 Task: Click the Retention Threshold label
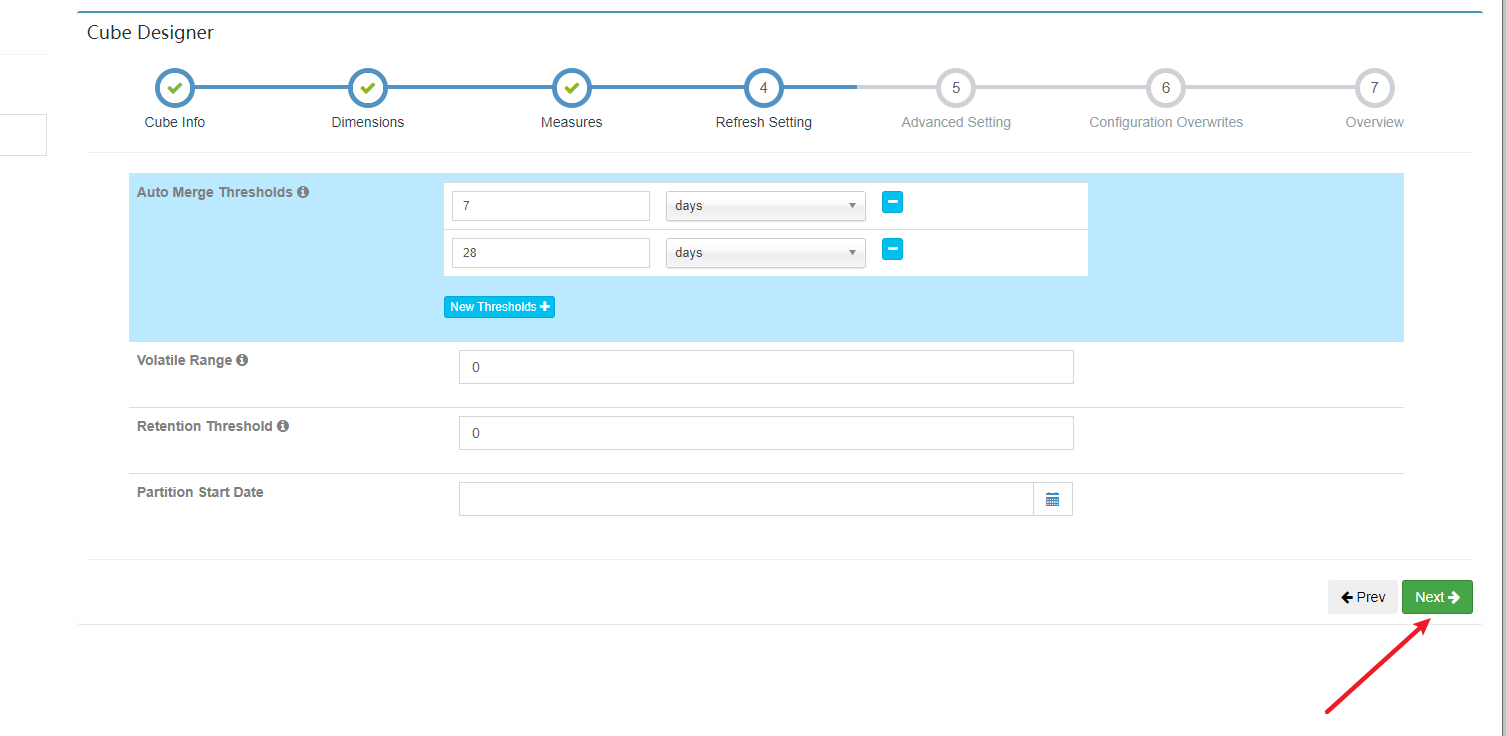click(205, 426)
